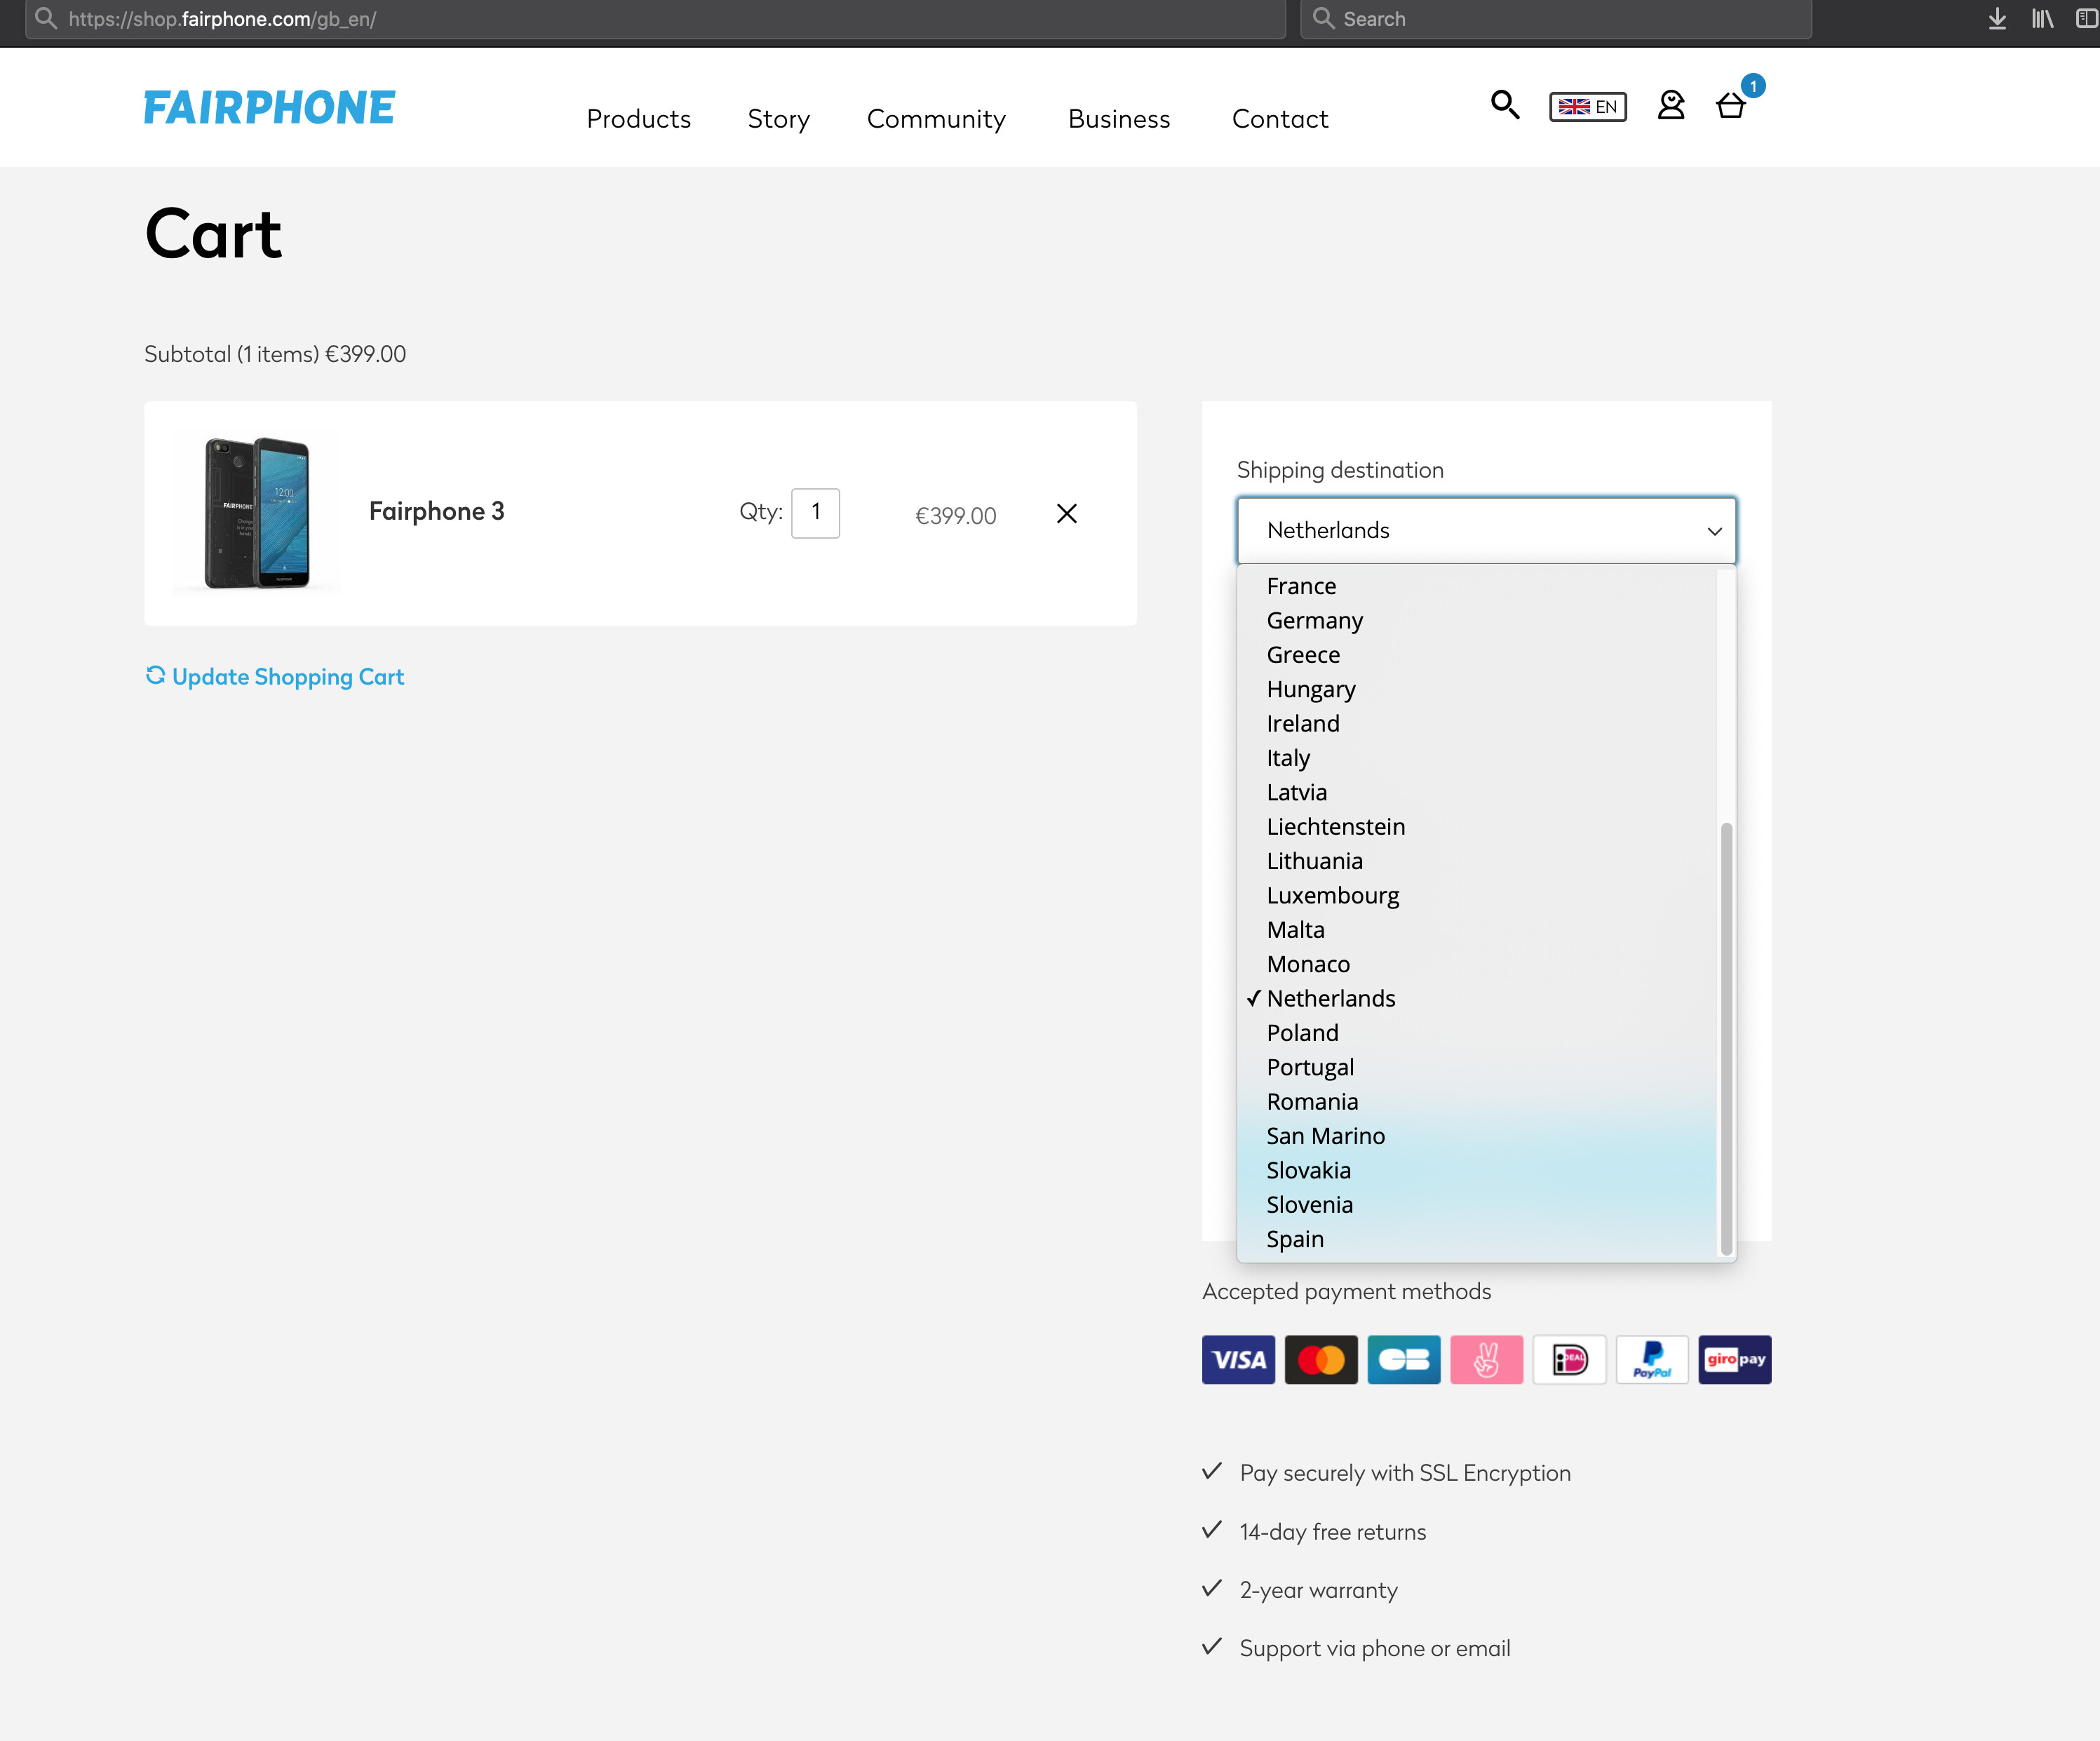The height and width of the screenshot is (1741, 2100).
Task: Click the Fairphone logo
Action: (x=269, y=107)
